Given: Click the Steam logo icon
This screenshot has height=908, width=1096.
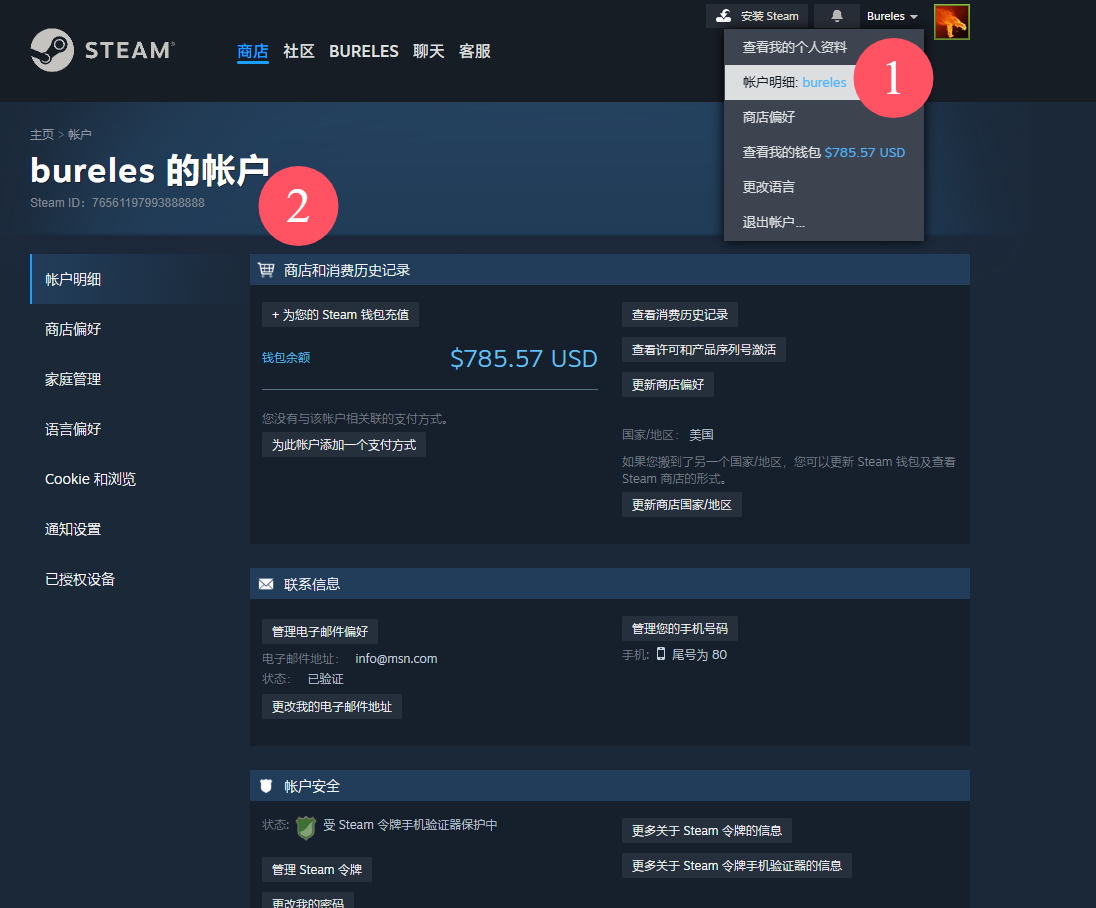Looking at the screenshot, I should tap(52, 50).
